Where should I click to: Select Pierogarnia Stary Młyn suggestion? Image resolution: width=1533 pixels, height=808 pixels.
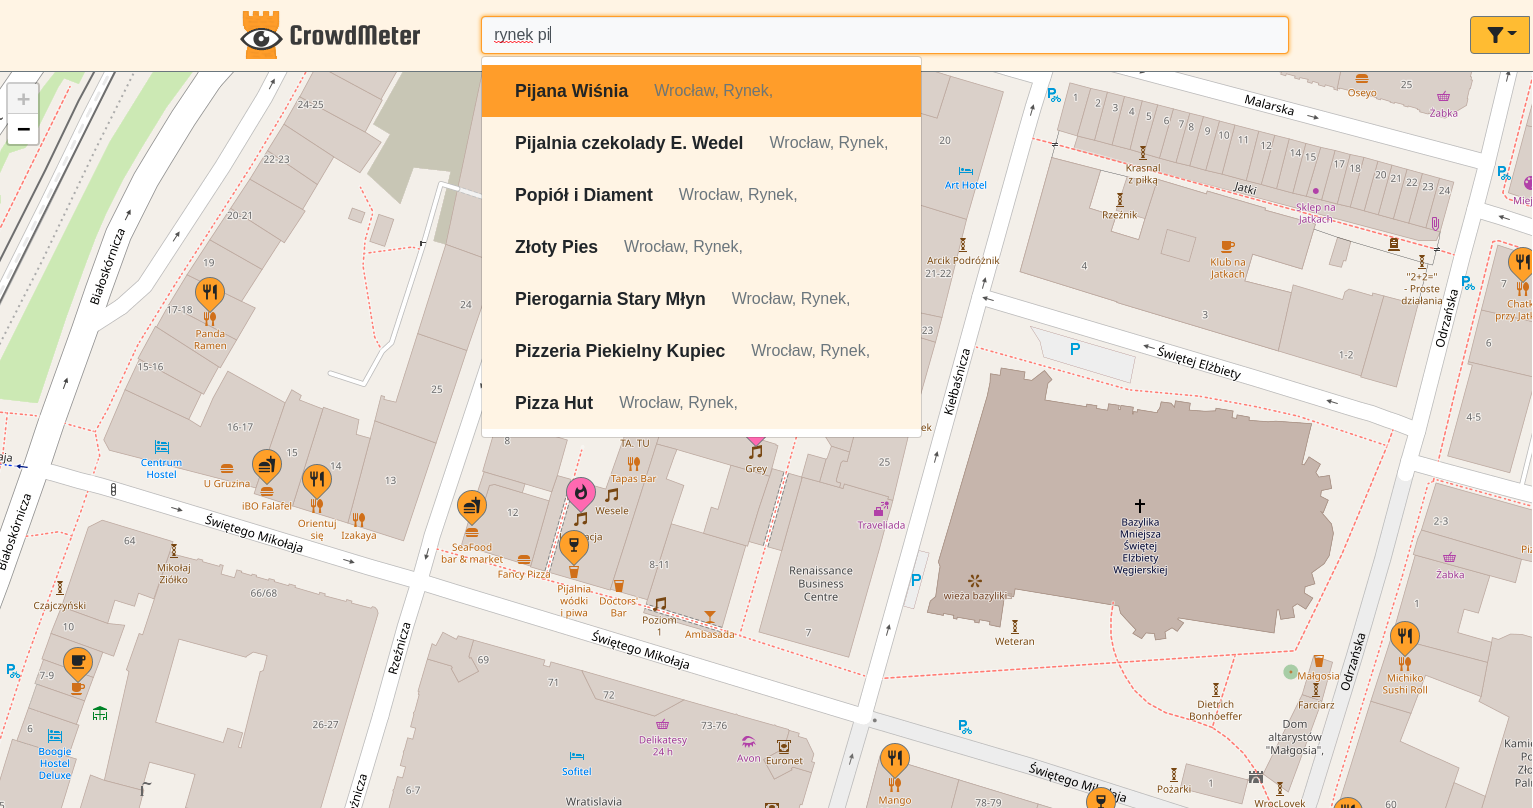coord(701,299)
